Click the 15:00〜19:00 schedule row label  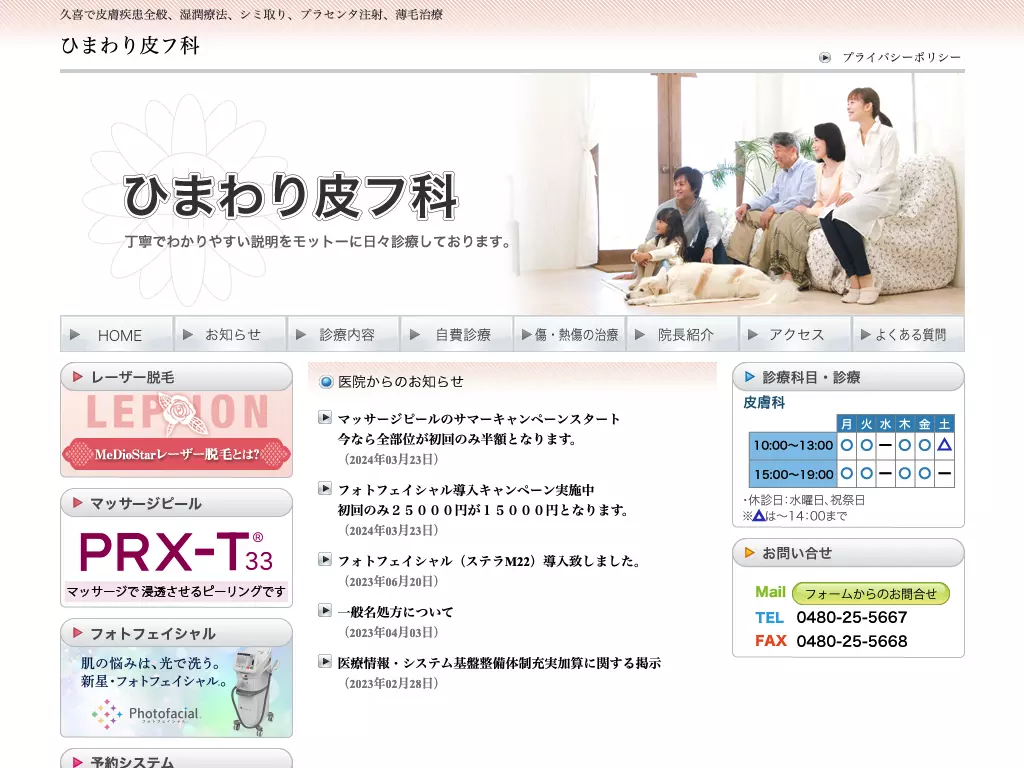click(x=793, y=474)
